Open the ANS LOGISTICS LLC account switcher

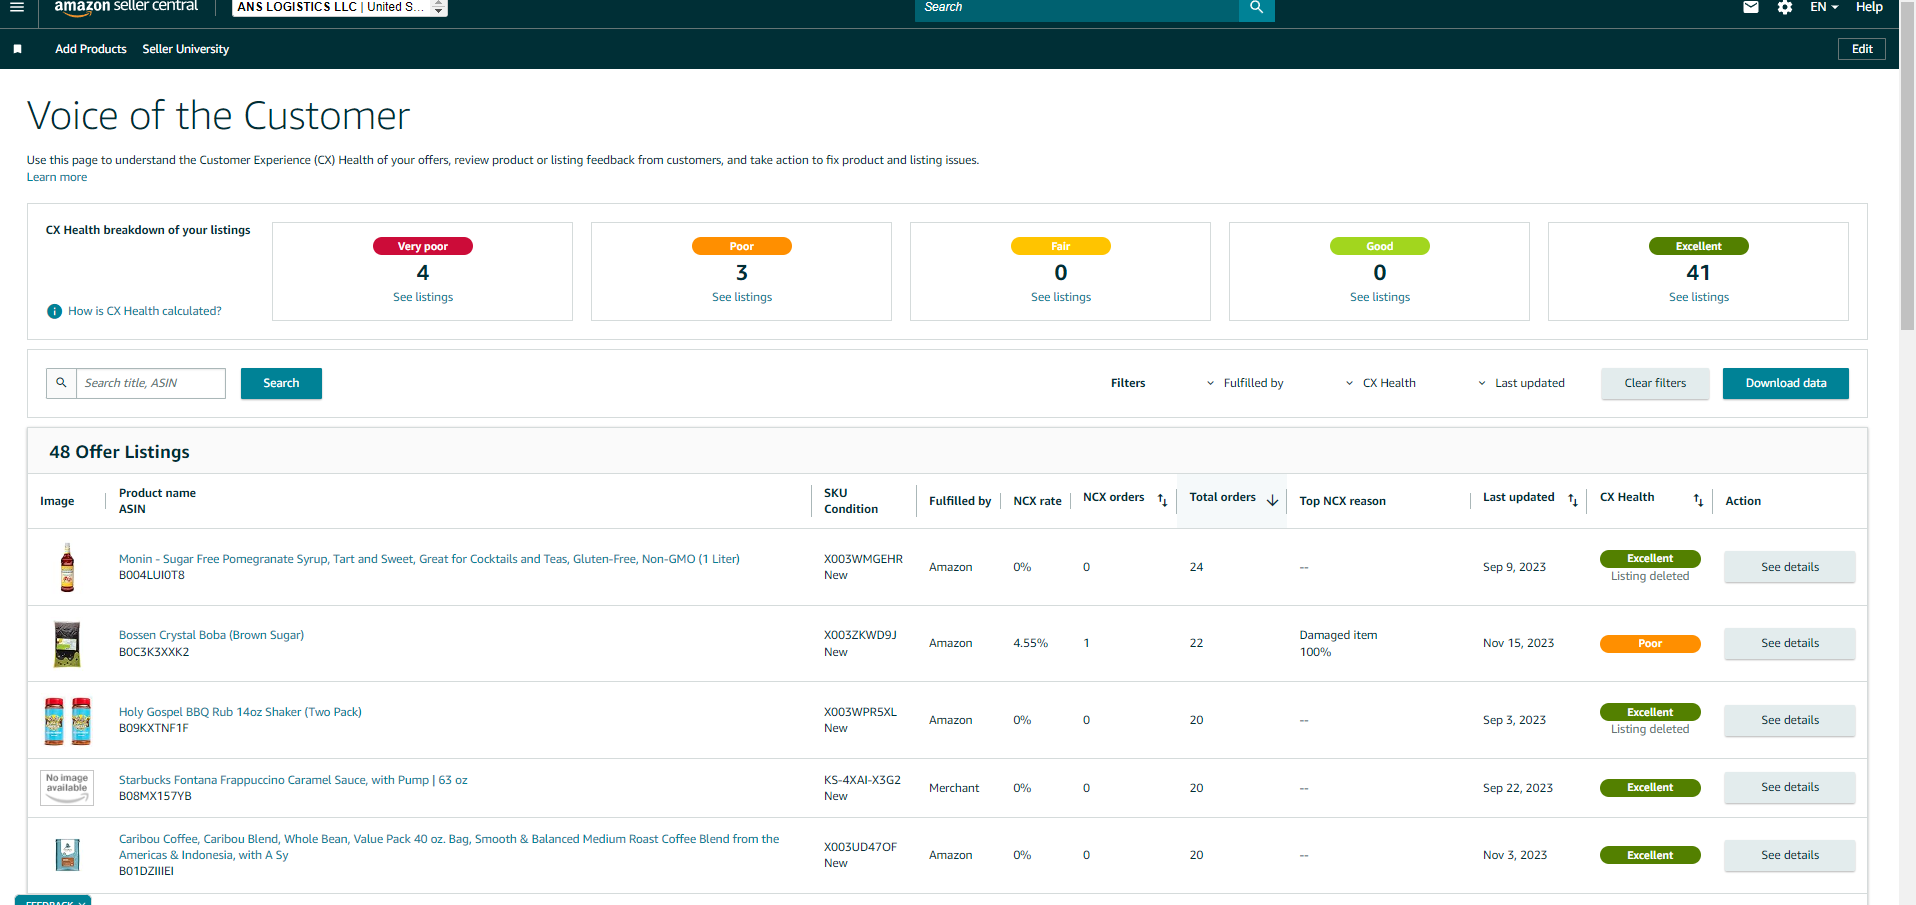coord(340,7)
